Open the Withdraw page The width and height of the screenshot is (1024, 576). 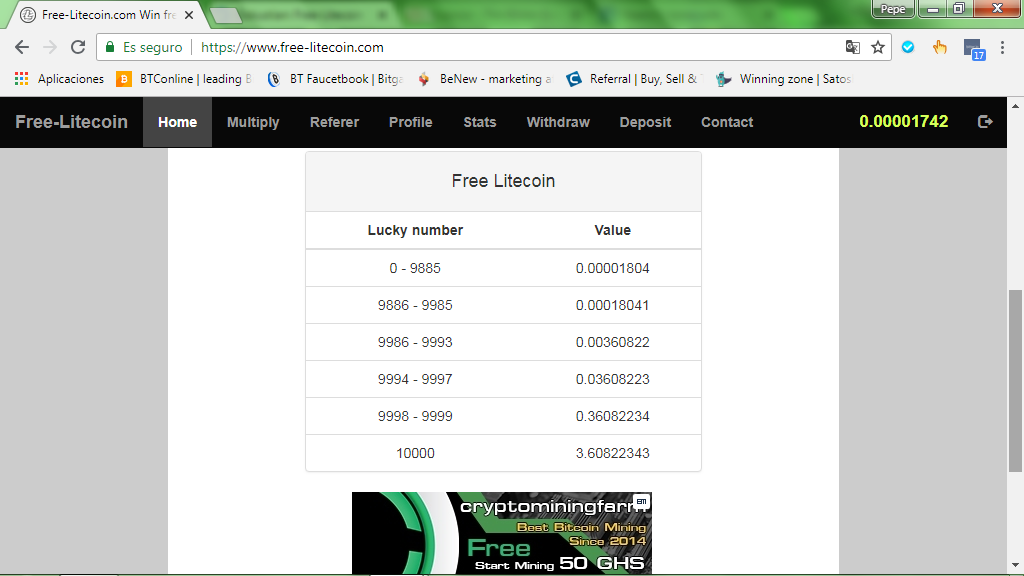[x=558, y=122]
